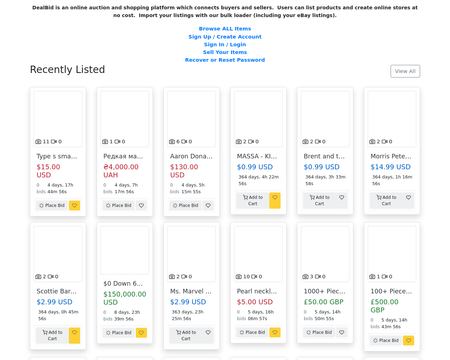Click the heart icon on the Brent listing

342,197
